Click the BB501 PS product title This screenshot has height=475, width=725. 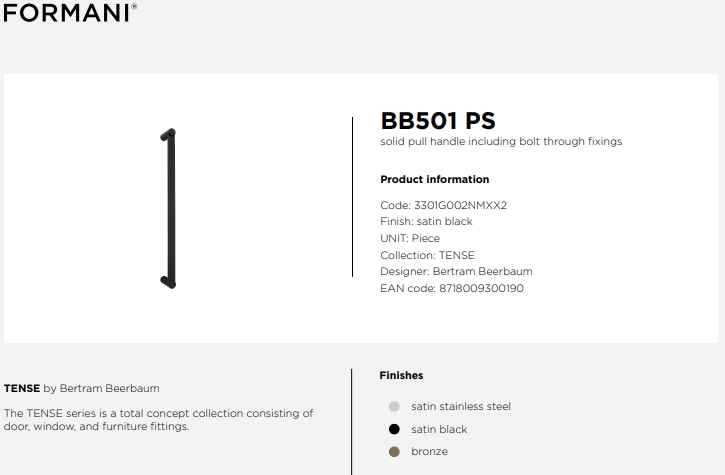[437, 121]
